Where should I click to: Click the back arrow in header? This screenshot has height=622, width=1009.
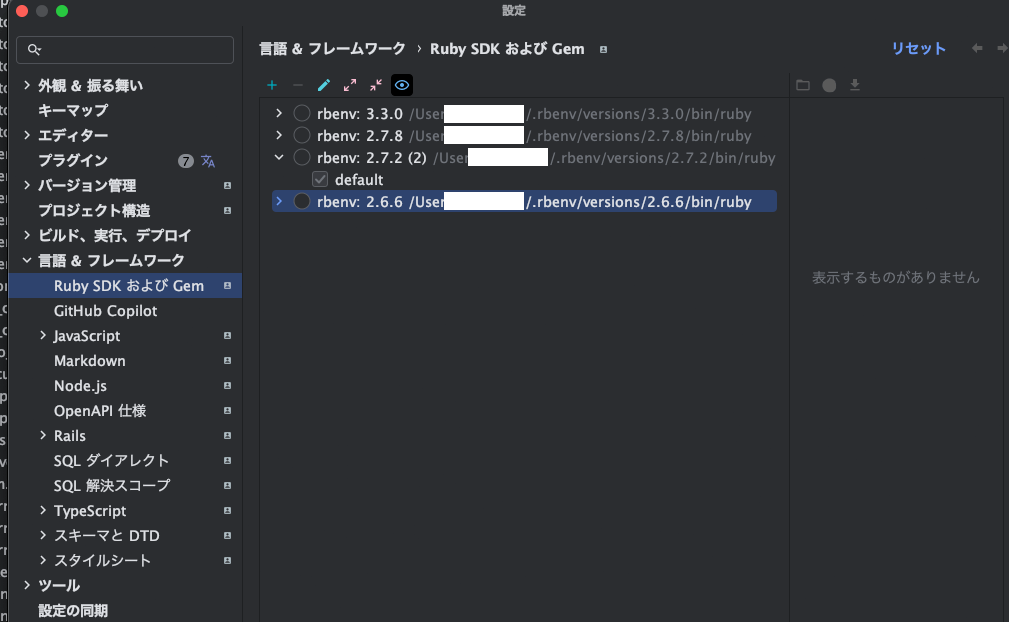(977, 48)
